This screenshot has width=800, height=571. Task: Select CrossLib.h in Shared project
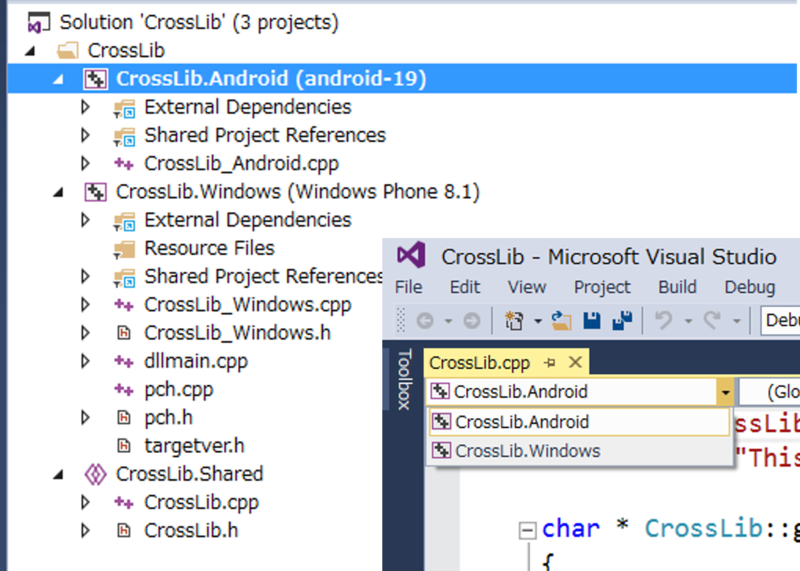tap(191, 531)
